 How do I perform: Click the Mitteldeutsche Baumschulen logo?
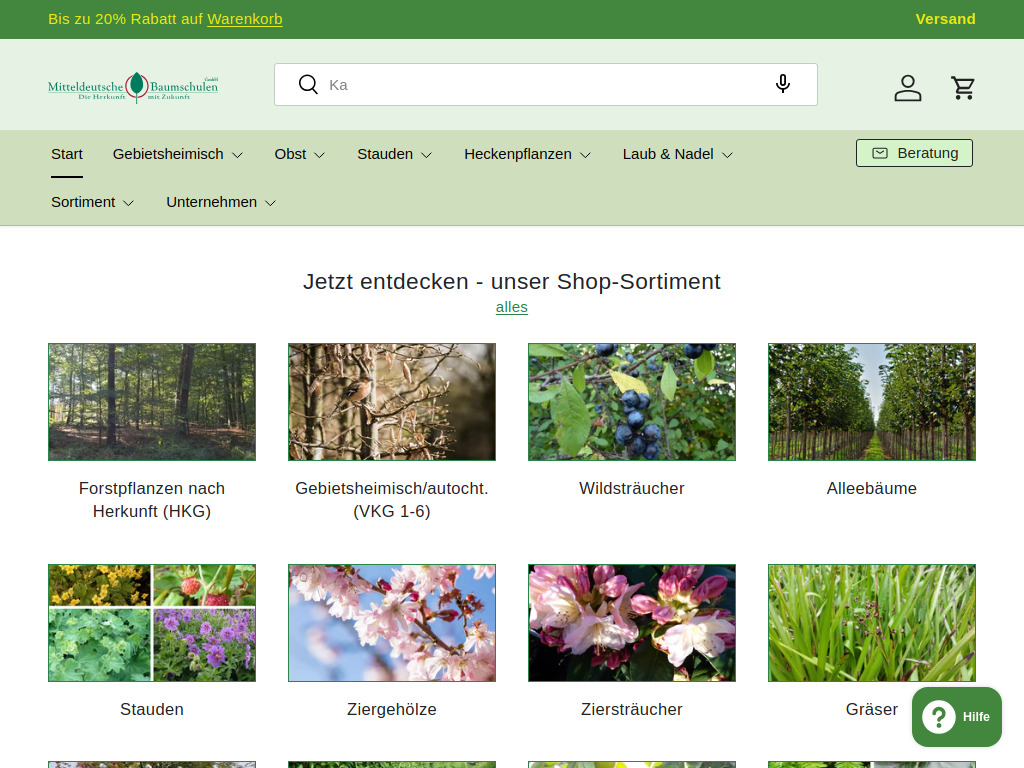tap(132, 87)
